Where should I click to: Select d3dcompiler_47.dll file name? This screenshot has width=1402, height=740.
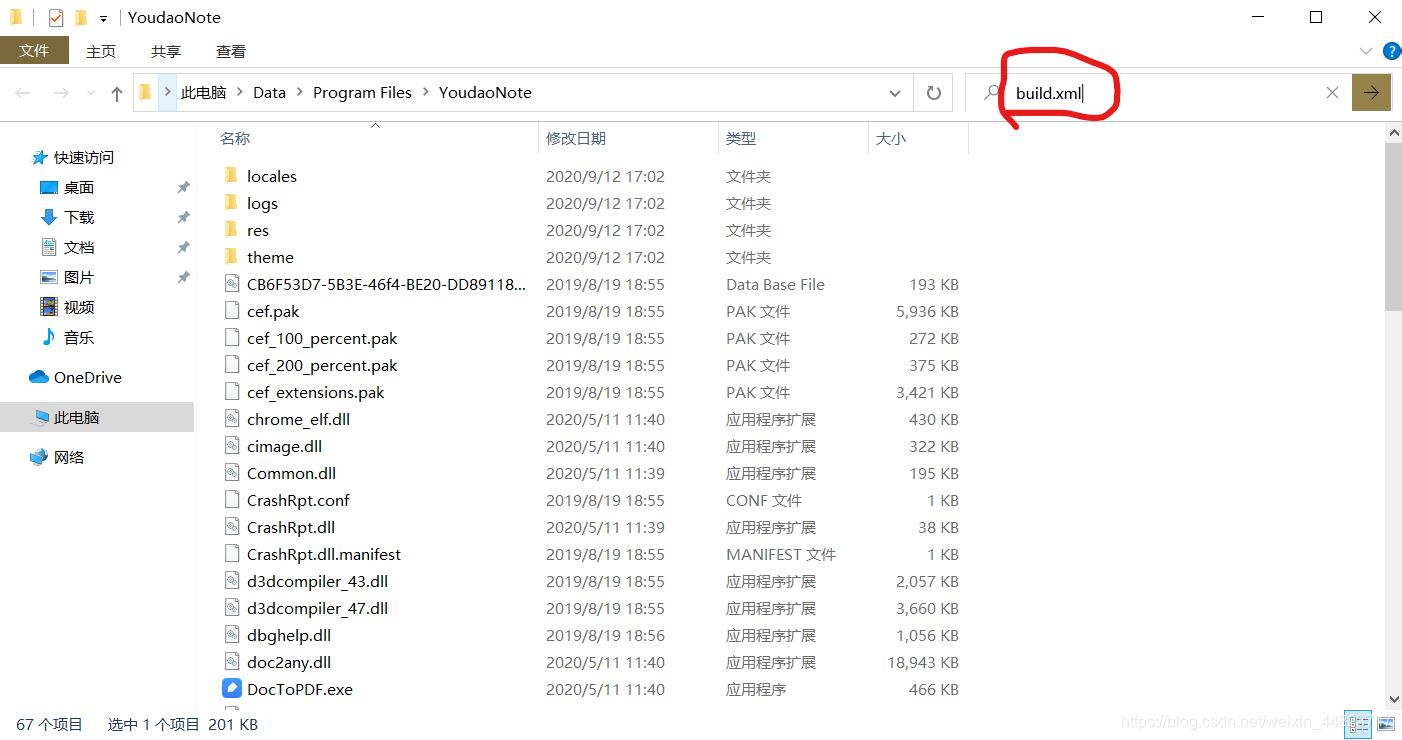(x=317, y=608)
